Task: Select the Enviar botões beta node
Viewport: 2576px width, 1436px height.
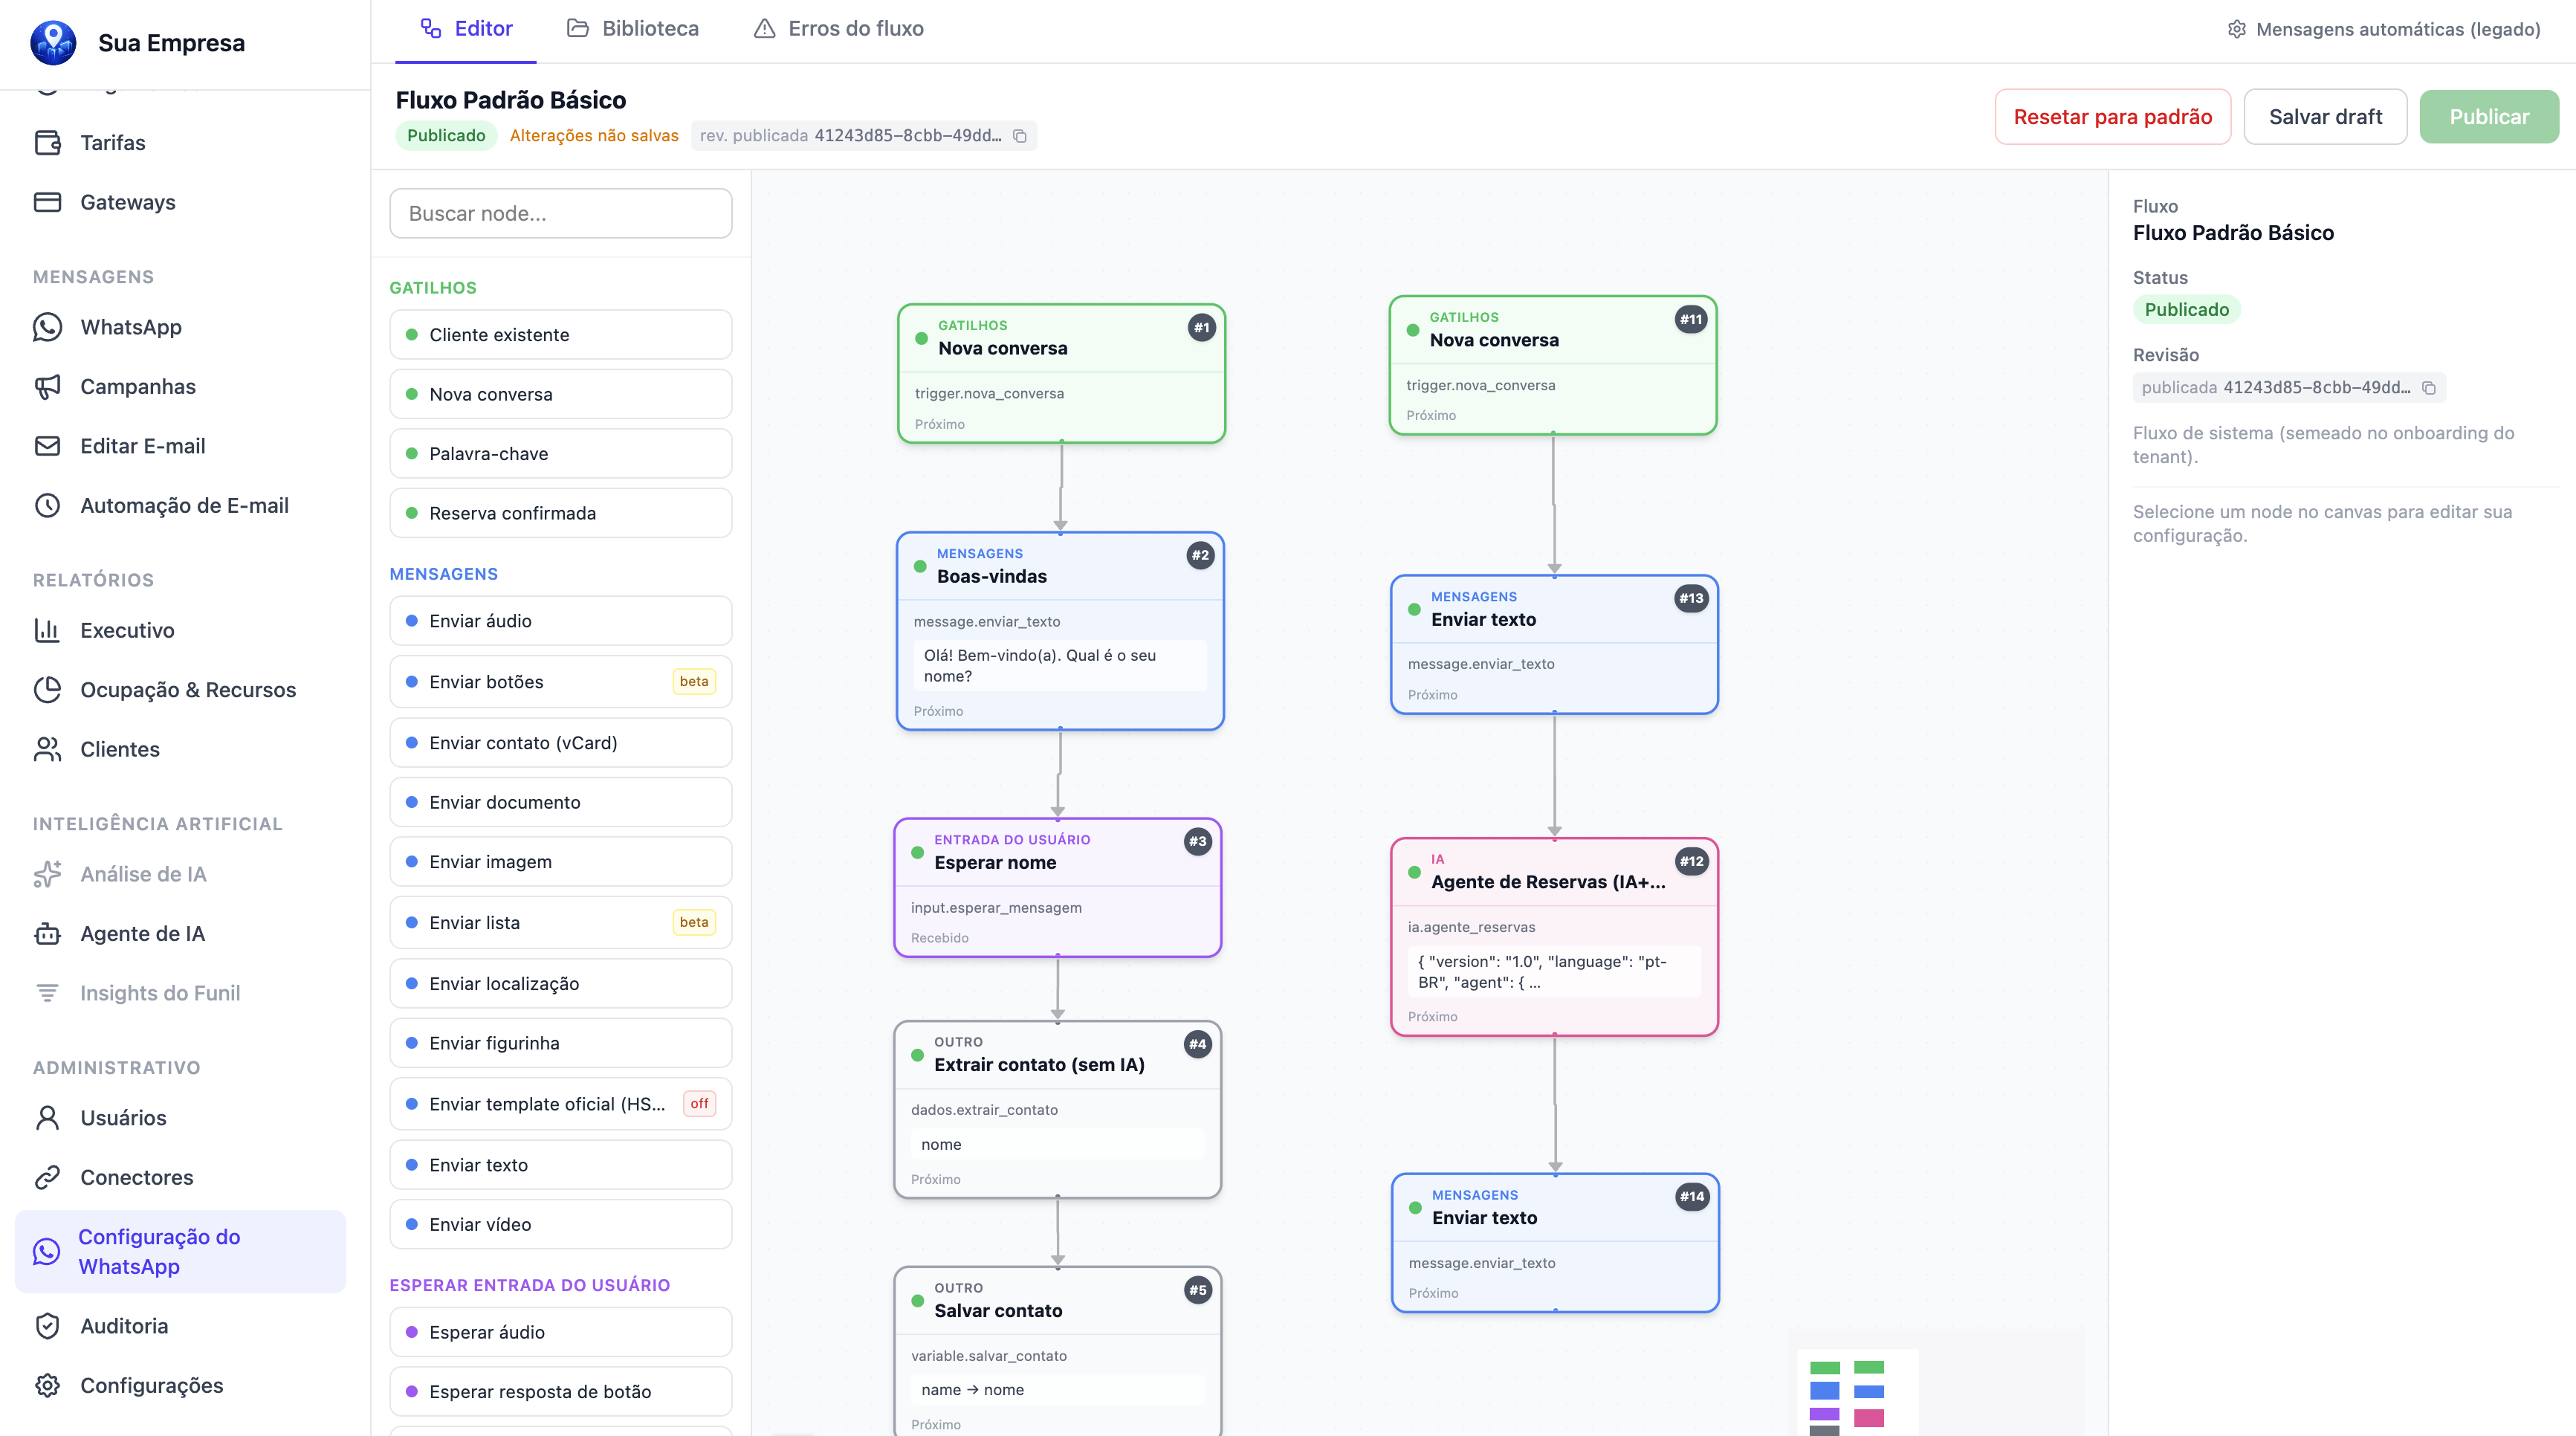Action: (x=561, y=682)
